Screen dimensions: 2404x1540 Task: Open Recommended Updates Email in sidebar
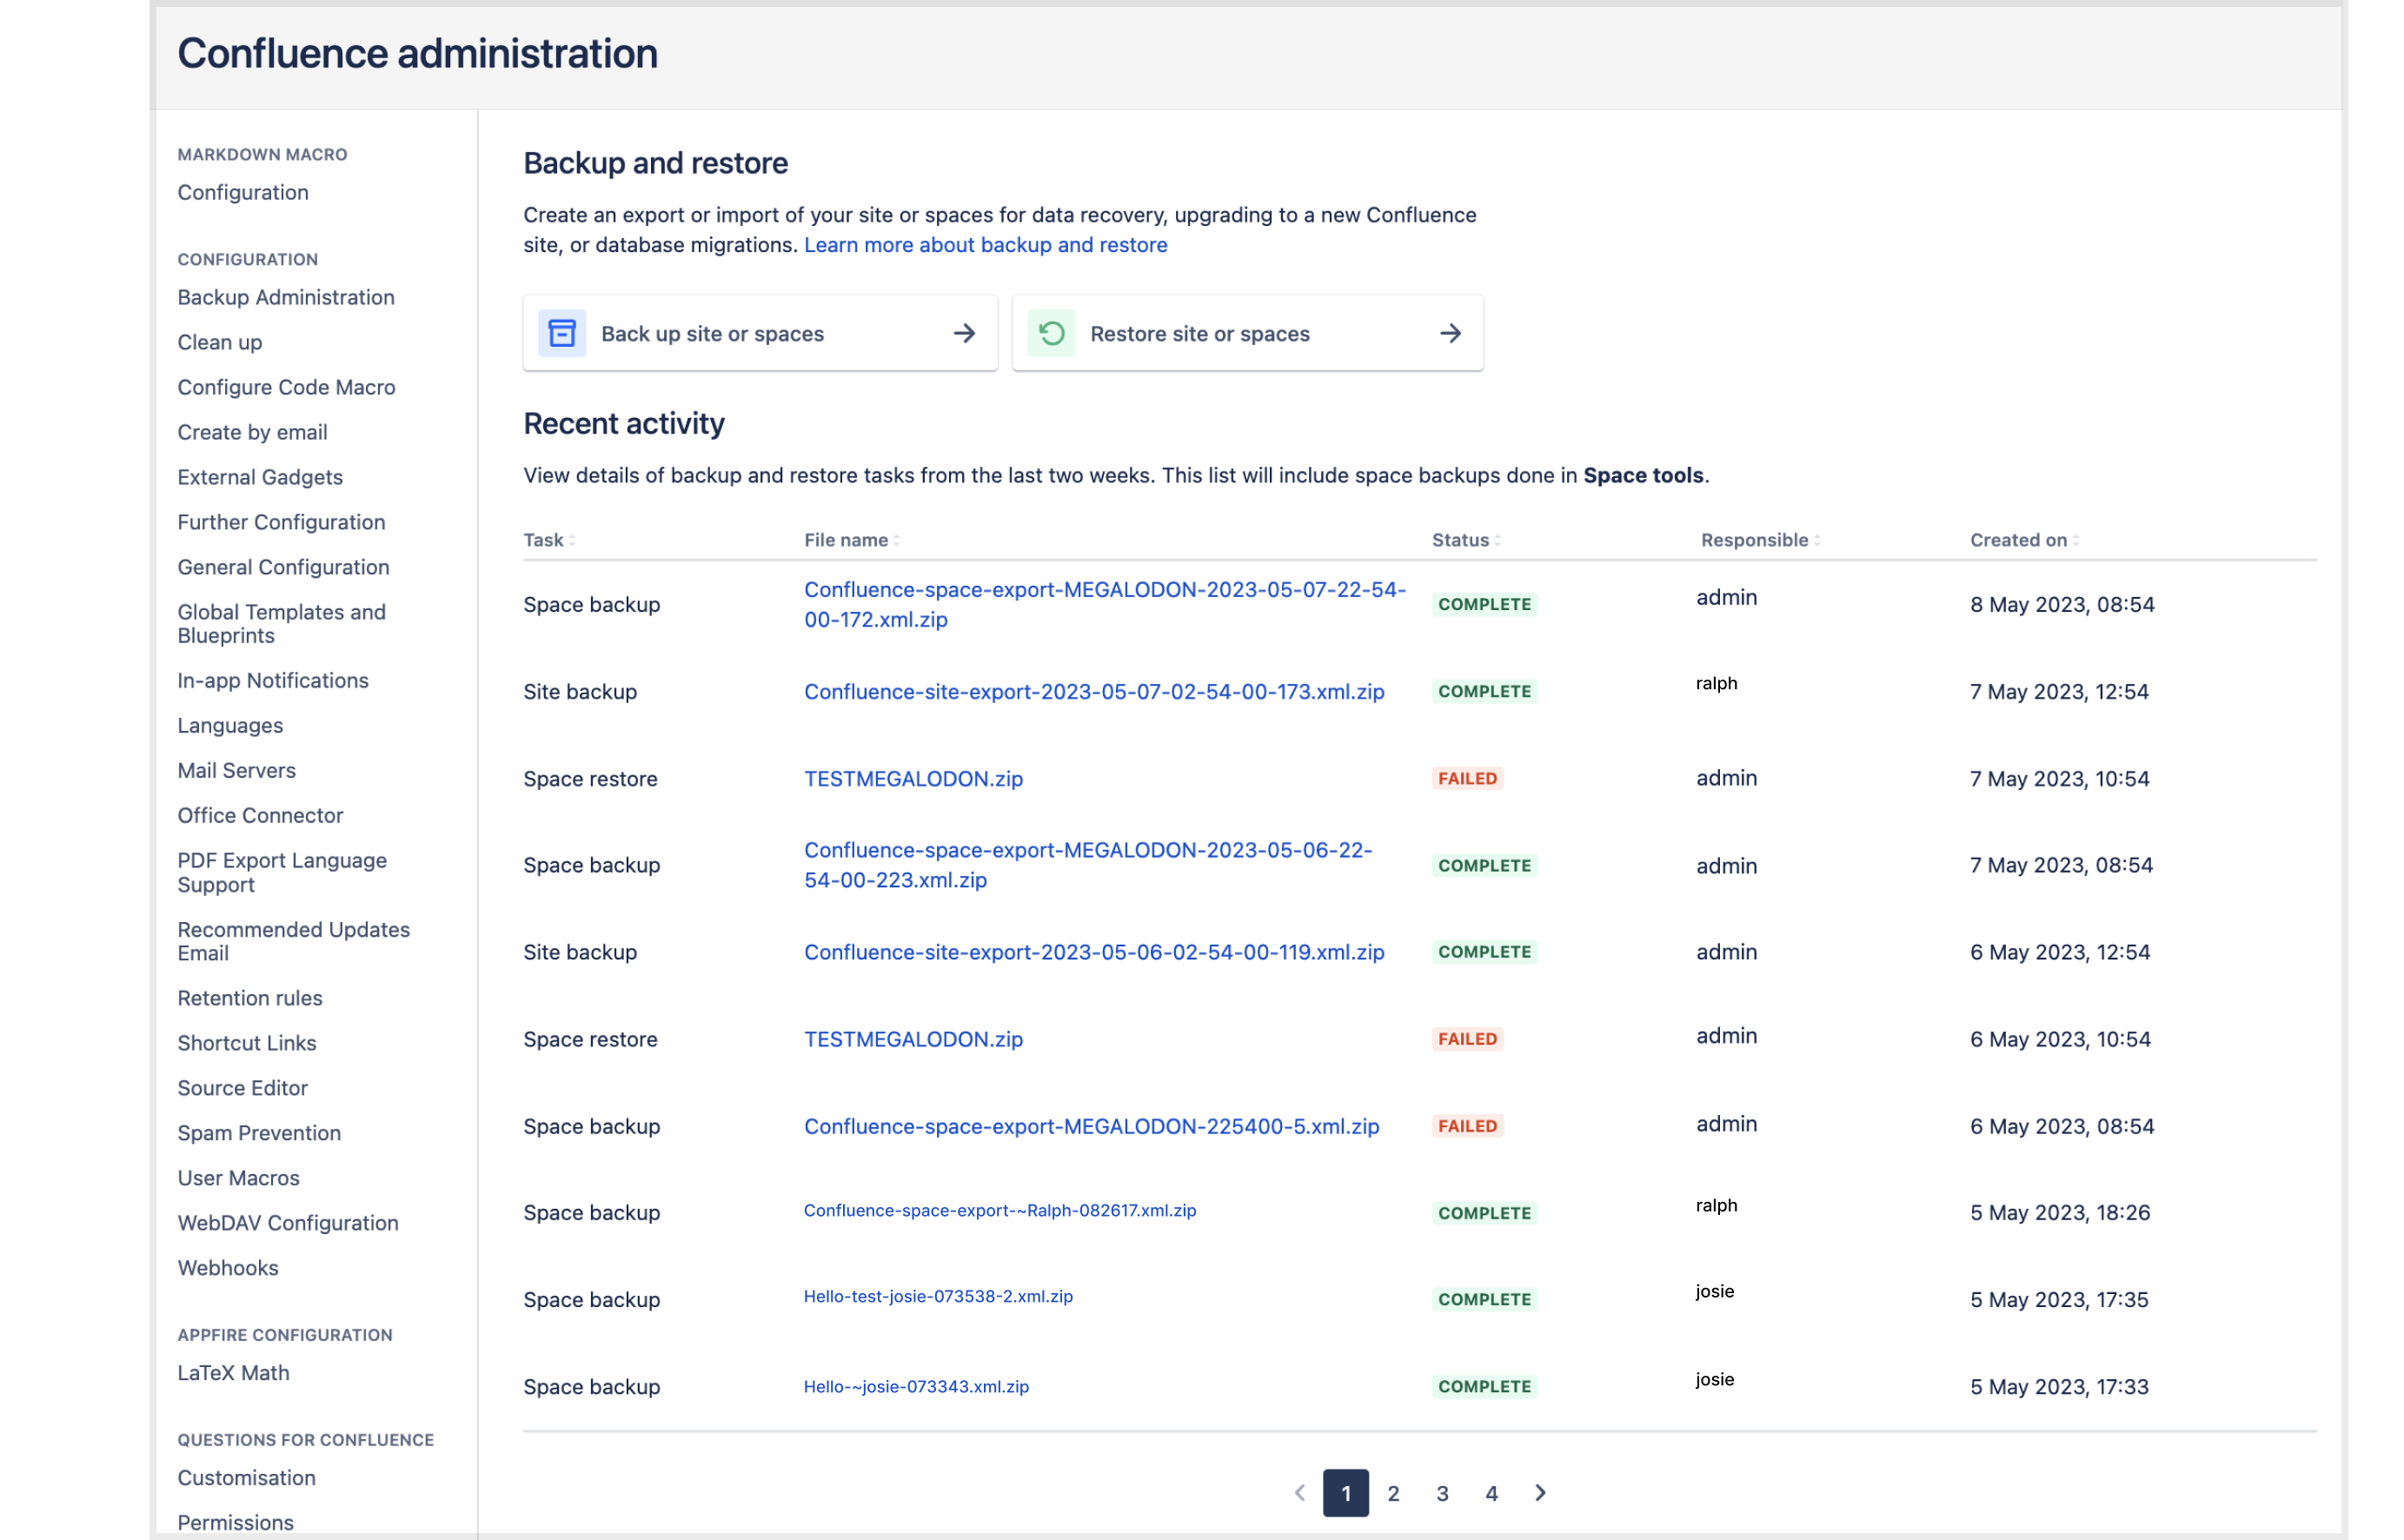(x=293, y=941)
